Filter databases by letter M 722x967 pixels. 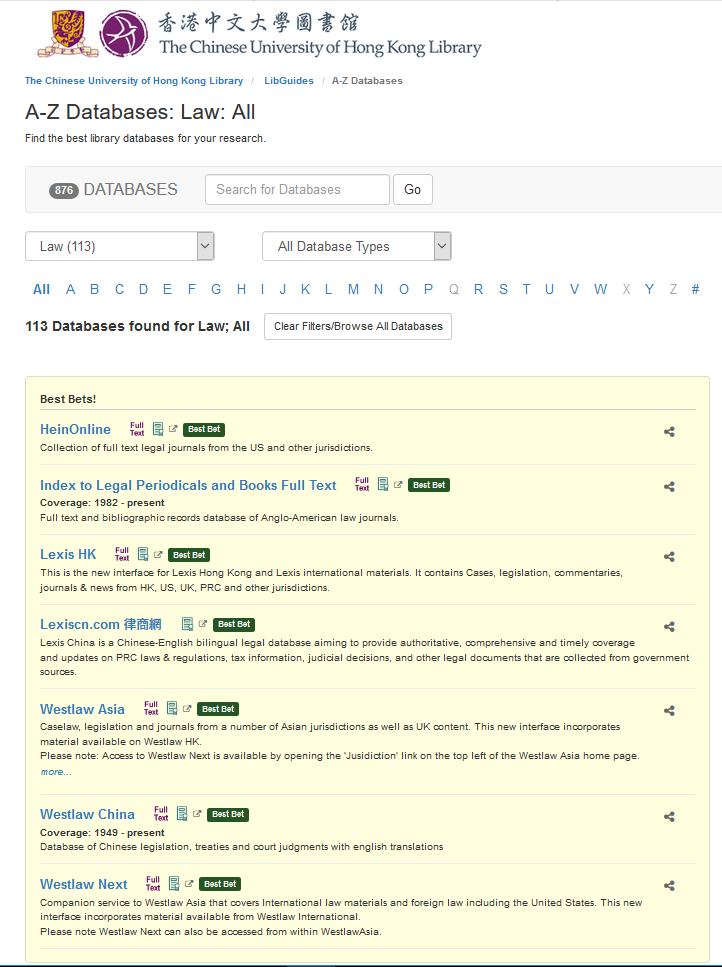pos(353,289)
